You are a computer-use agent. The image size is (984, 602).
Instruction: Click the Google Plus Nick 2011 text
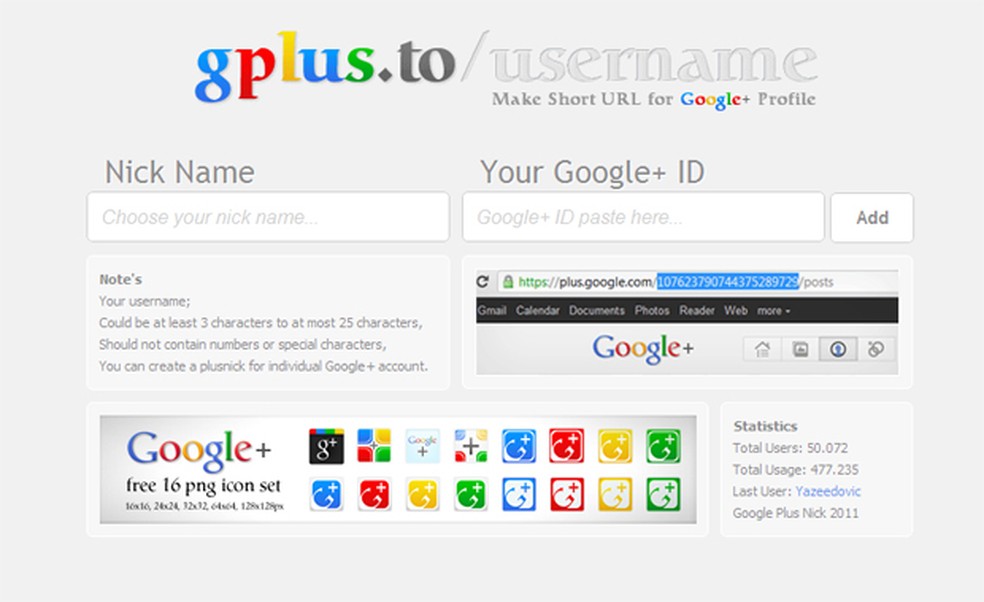(x=795, y=513)
